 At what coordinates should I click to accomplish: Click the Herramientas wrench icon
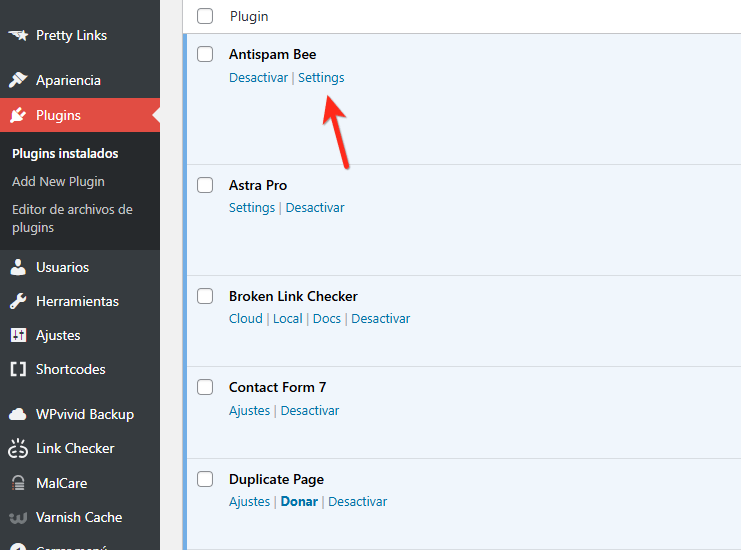click(x=18, y=301)
